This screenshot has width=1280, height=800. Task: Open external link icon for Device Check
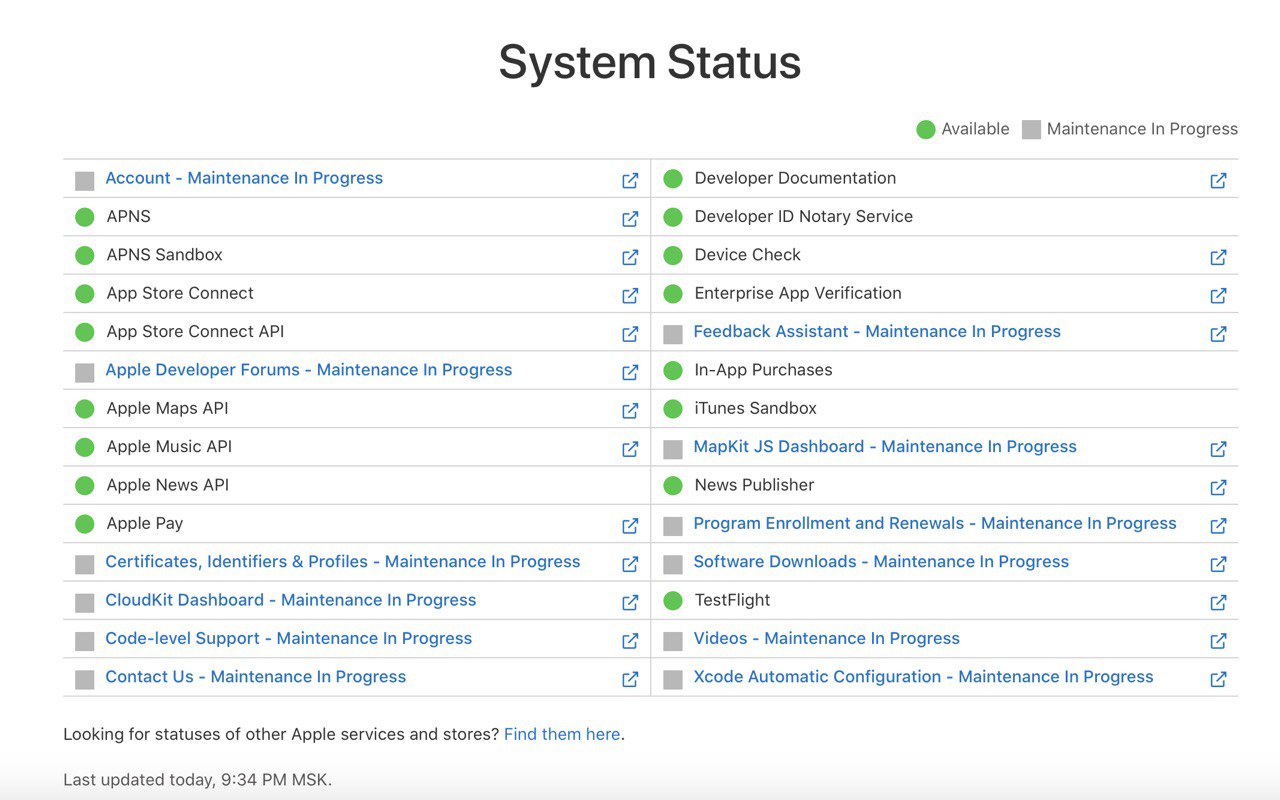(1218, 257)
